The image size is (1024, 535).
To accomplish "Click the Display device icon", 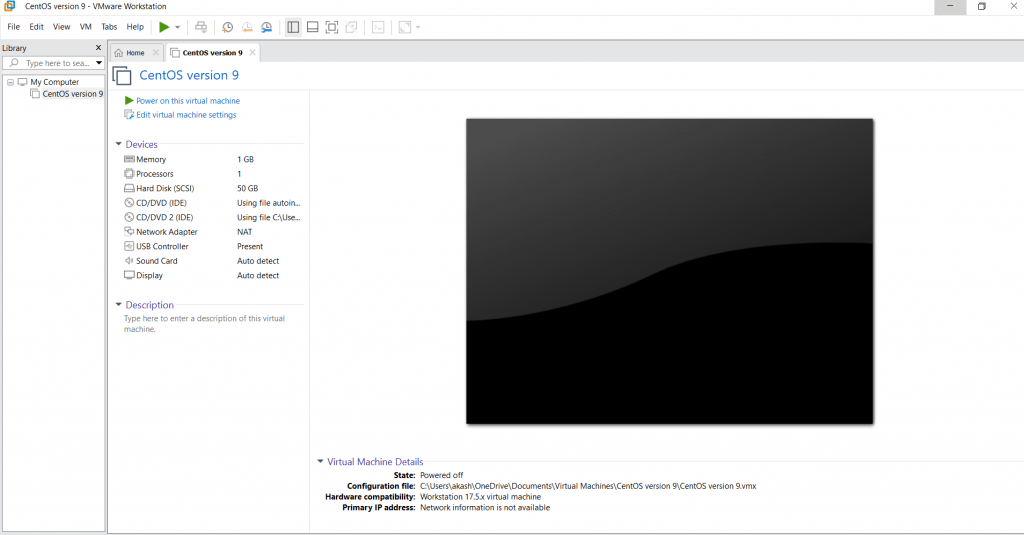I will 129,275.
